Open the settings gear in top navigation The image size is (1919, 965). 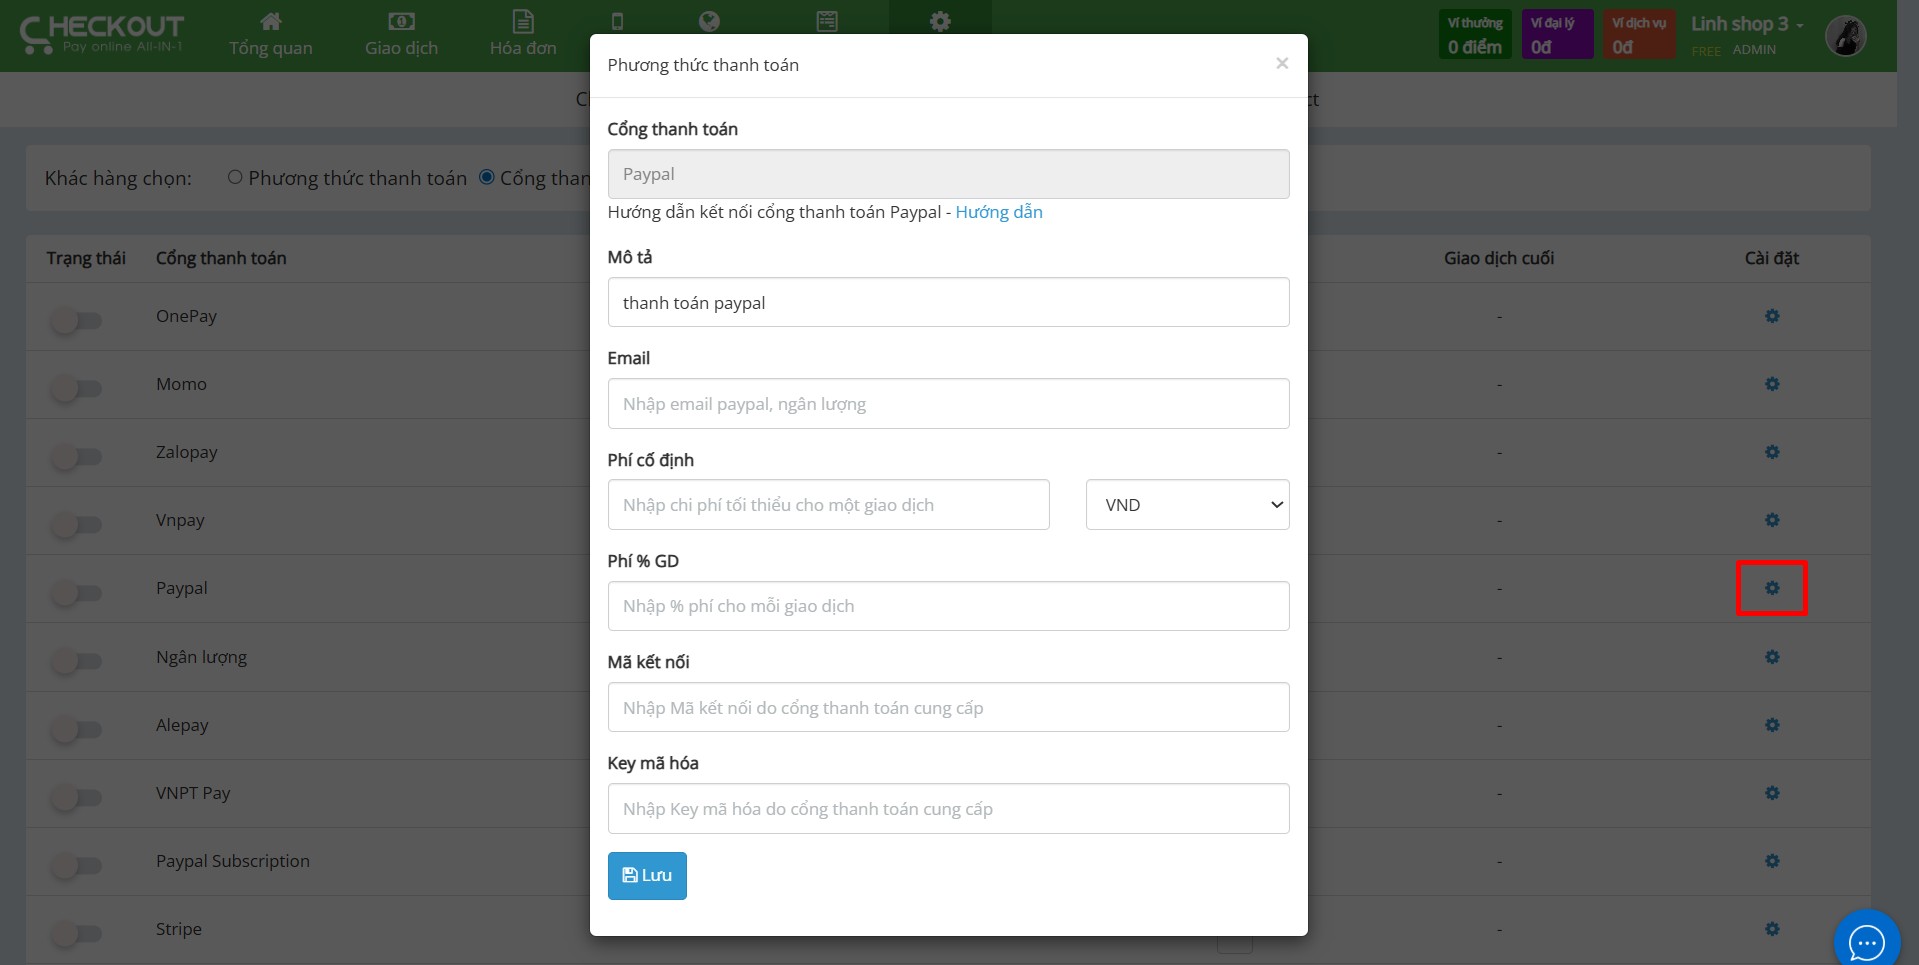coord(940,21)
